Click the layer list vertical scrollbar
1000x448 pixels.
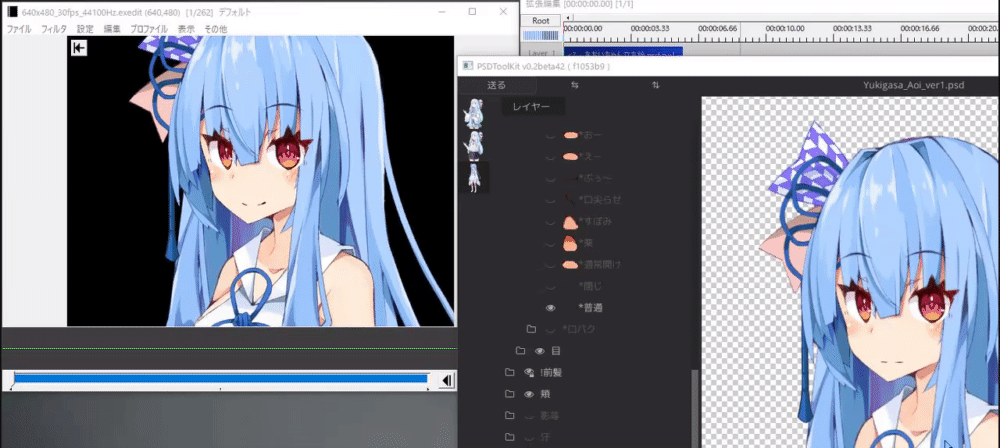point(695,408)
